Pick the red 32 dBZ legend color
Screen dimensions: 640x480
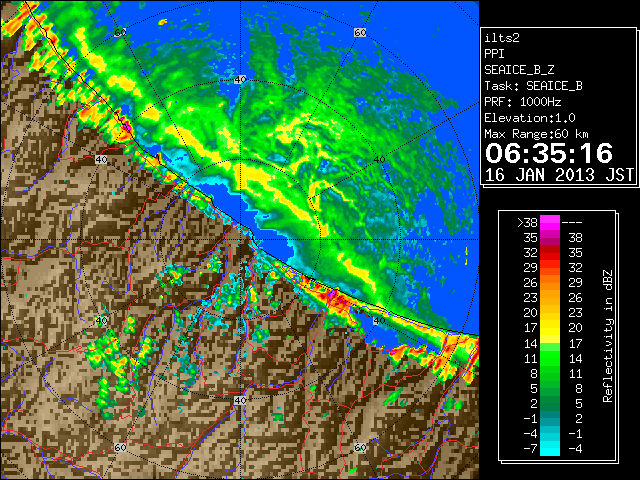coord(550,253)
